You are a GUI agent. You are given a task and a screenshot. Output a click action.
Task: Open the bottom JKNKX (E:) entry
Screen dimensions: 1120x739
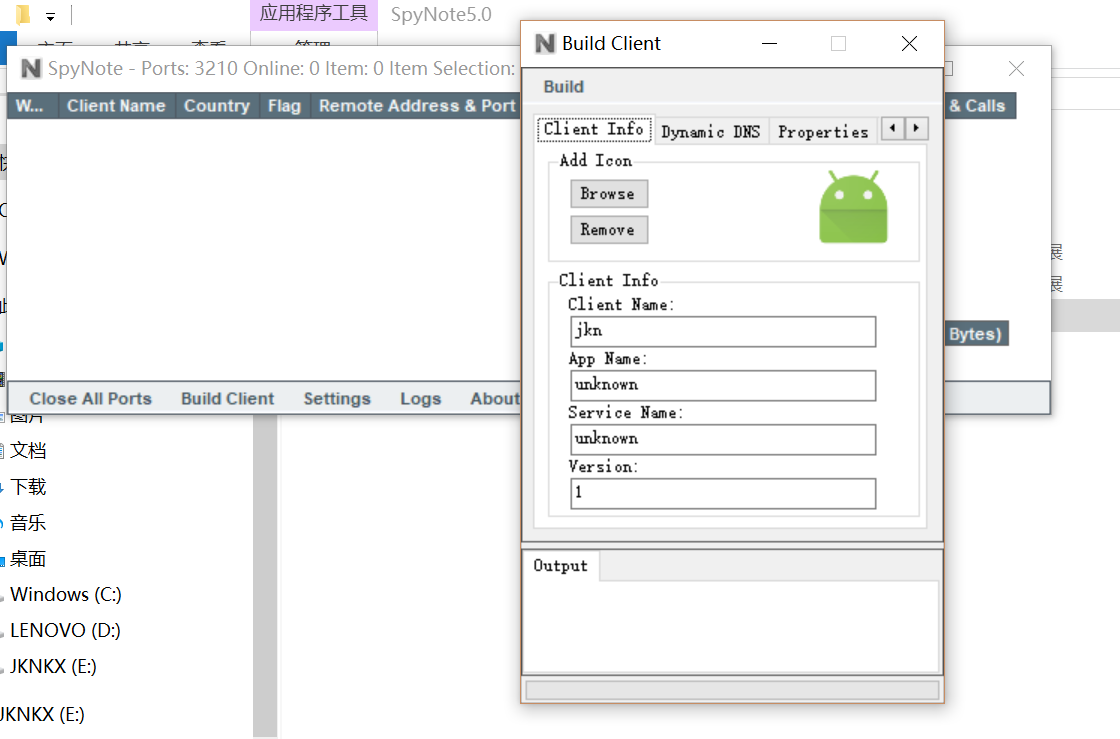tap(42, 714)
